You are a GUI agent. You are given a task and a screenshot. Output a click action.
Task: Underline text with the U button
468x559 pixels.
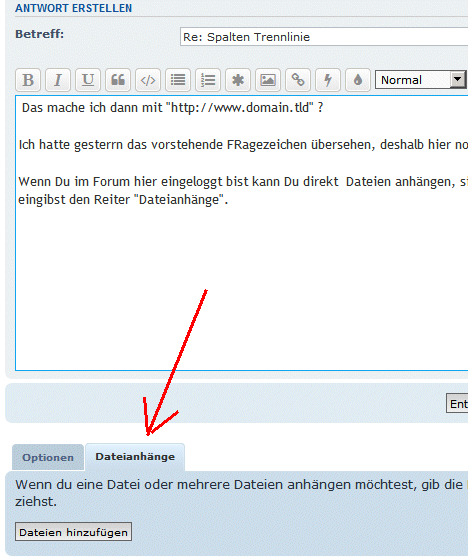click(x=88, y=80)
